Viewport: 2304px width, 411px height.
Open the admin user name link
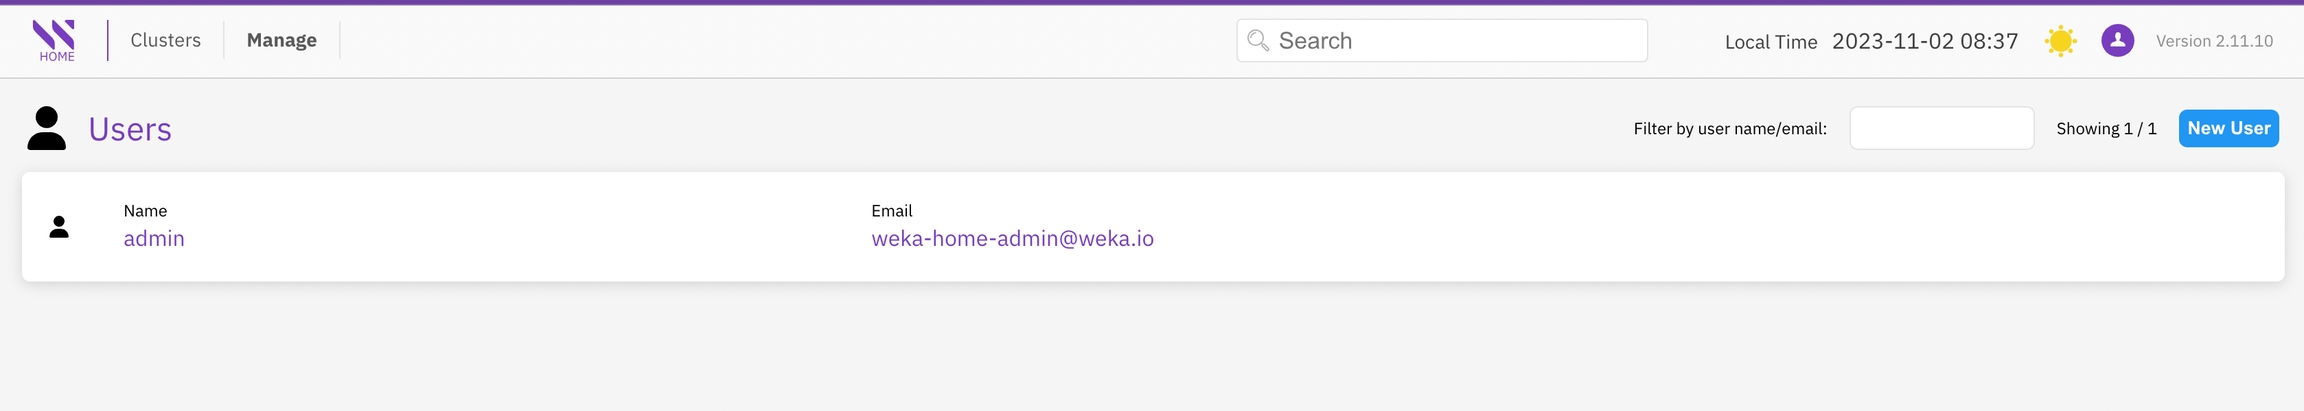coord(154,239)
